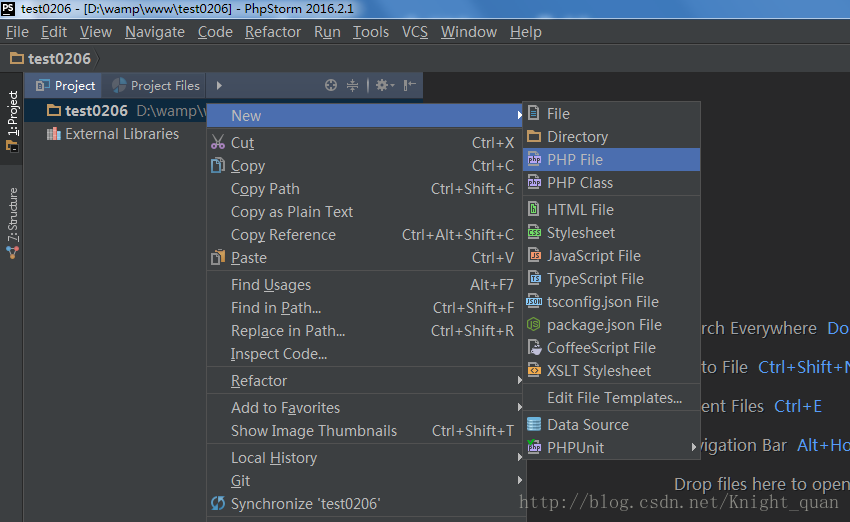Image resolution: width=850 pixels, height=522 pixels.
Task: Click the XSLT Stylesheet icon
Action: (x=535, y=370)
